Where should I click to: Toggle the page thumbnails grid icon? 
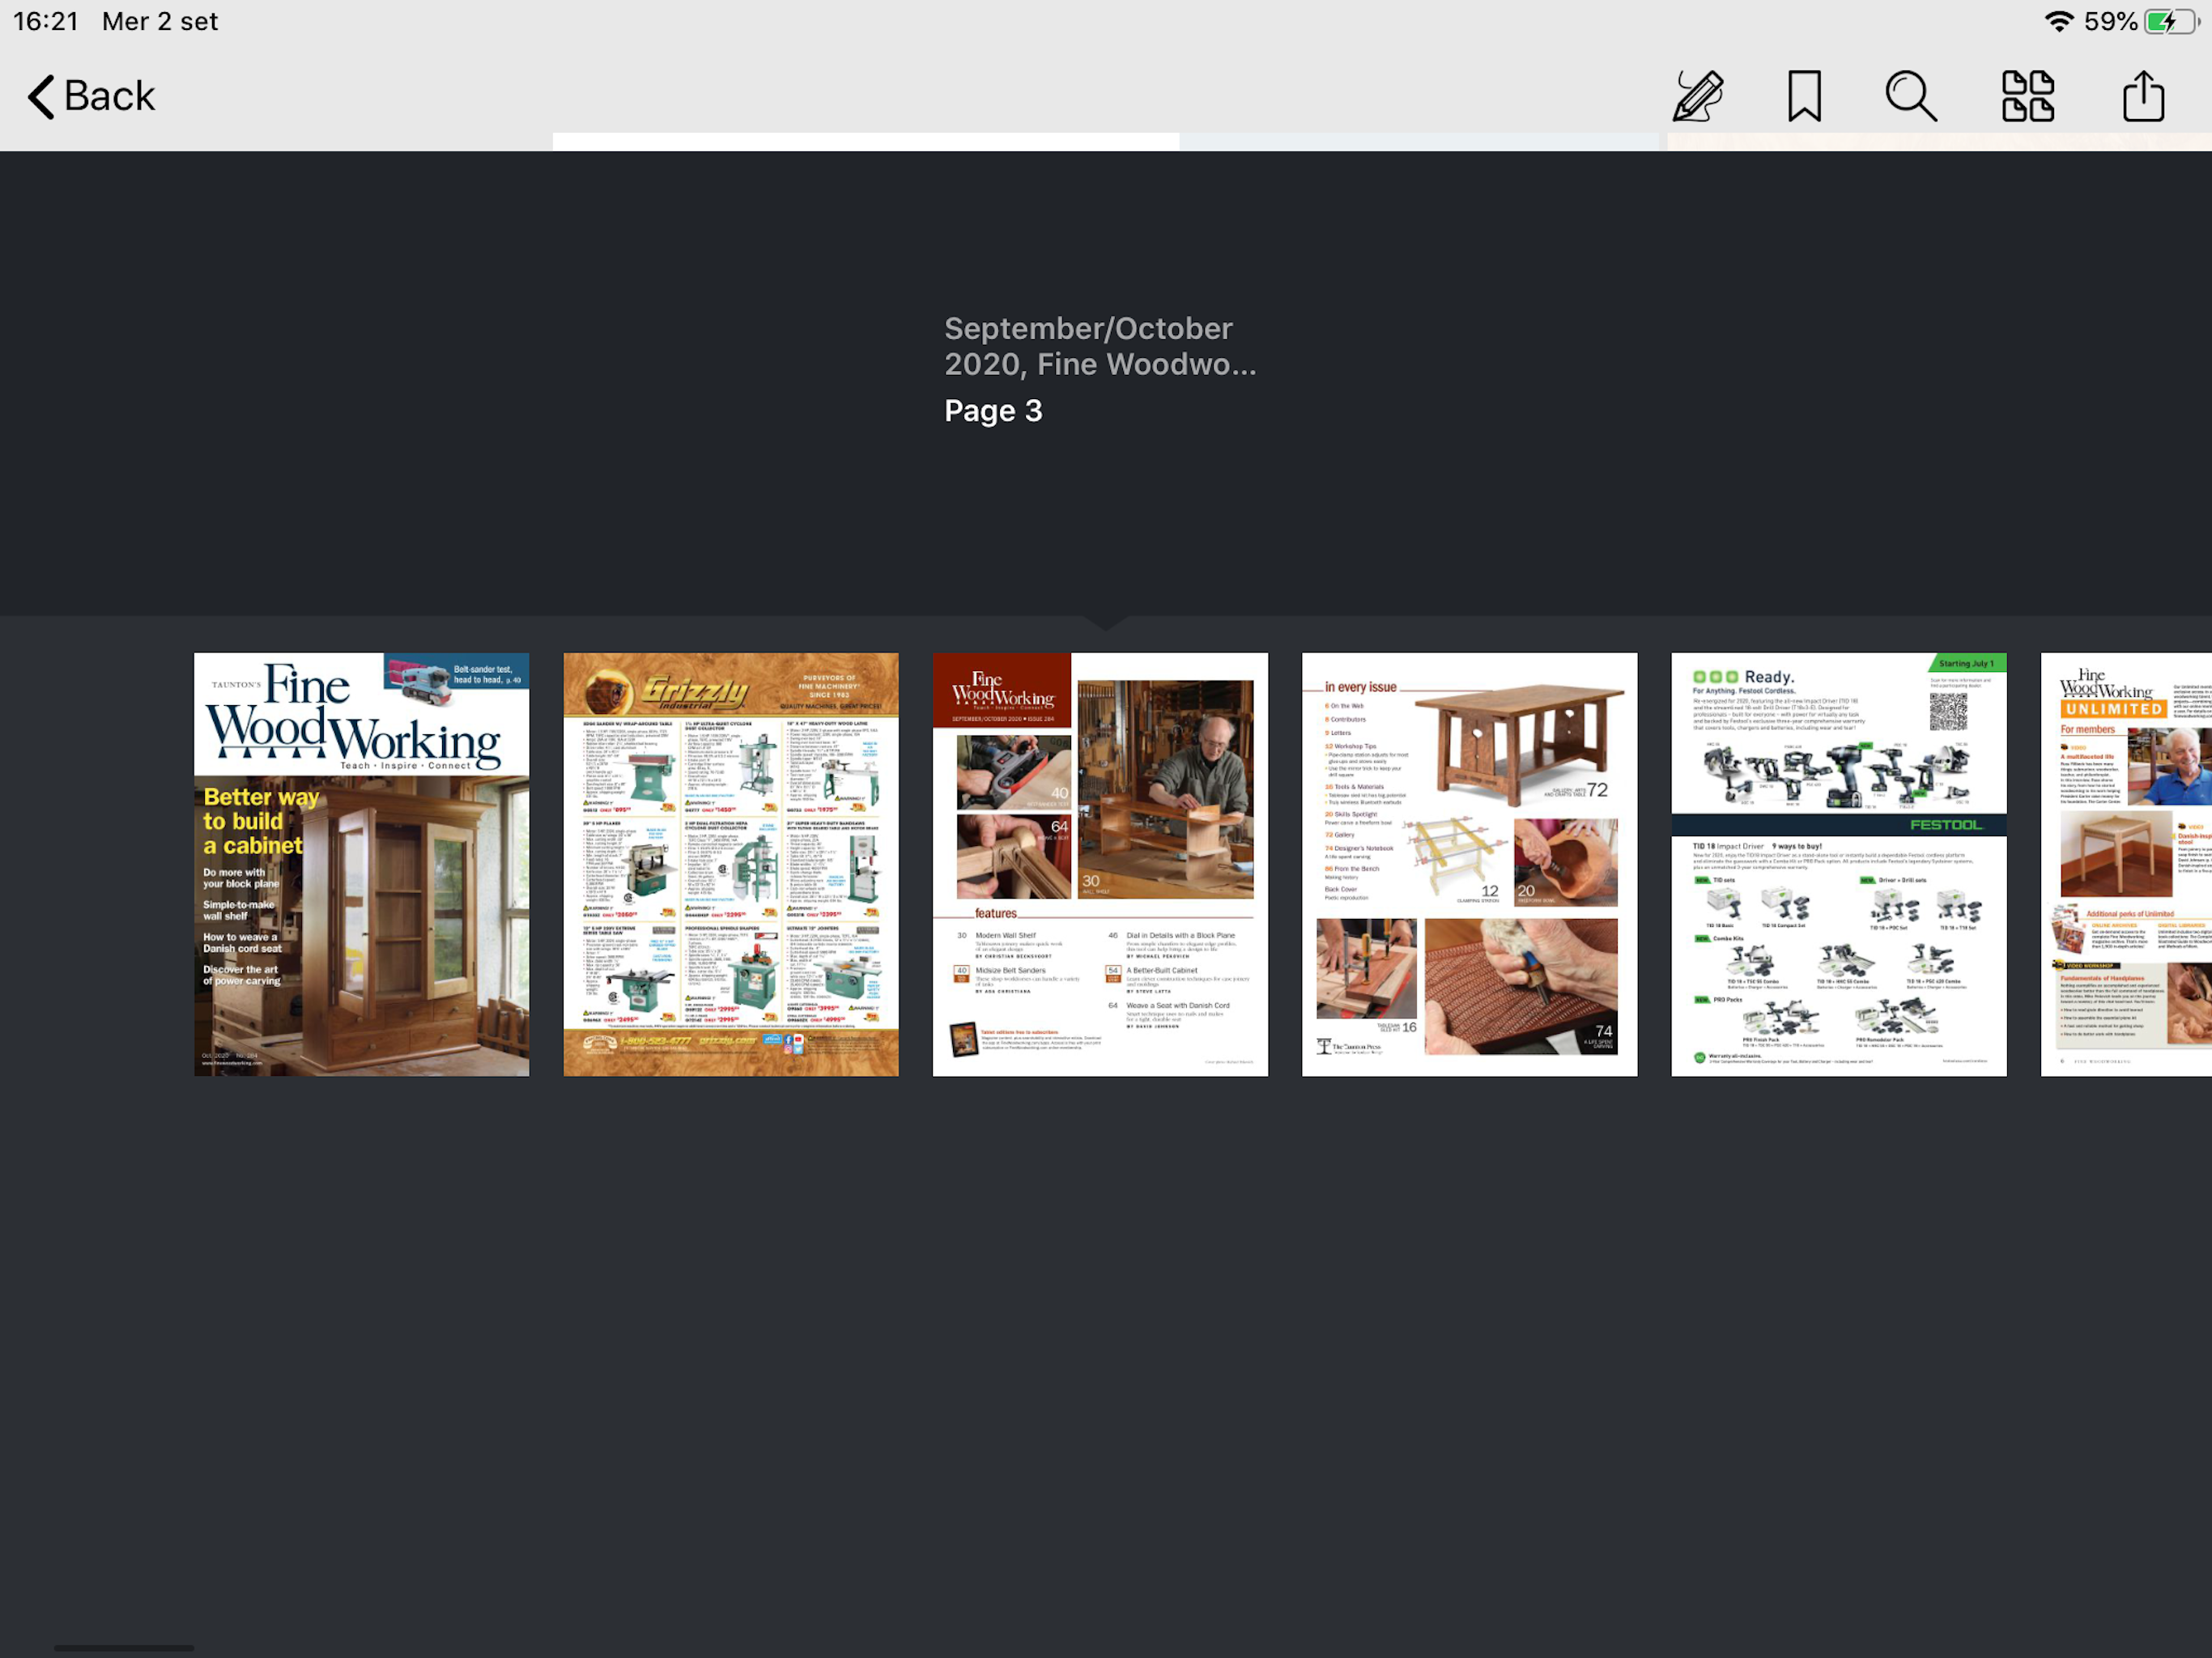pyautogui.click(x=2027, y=96)
